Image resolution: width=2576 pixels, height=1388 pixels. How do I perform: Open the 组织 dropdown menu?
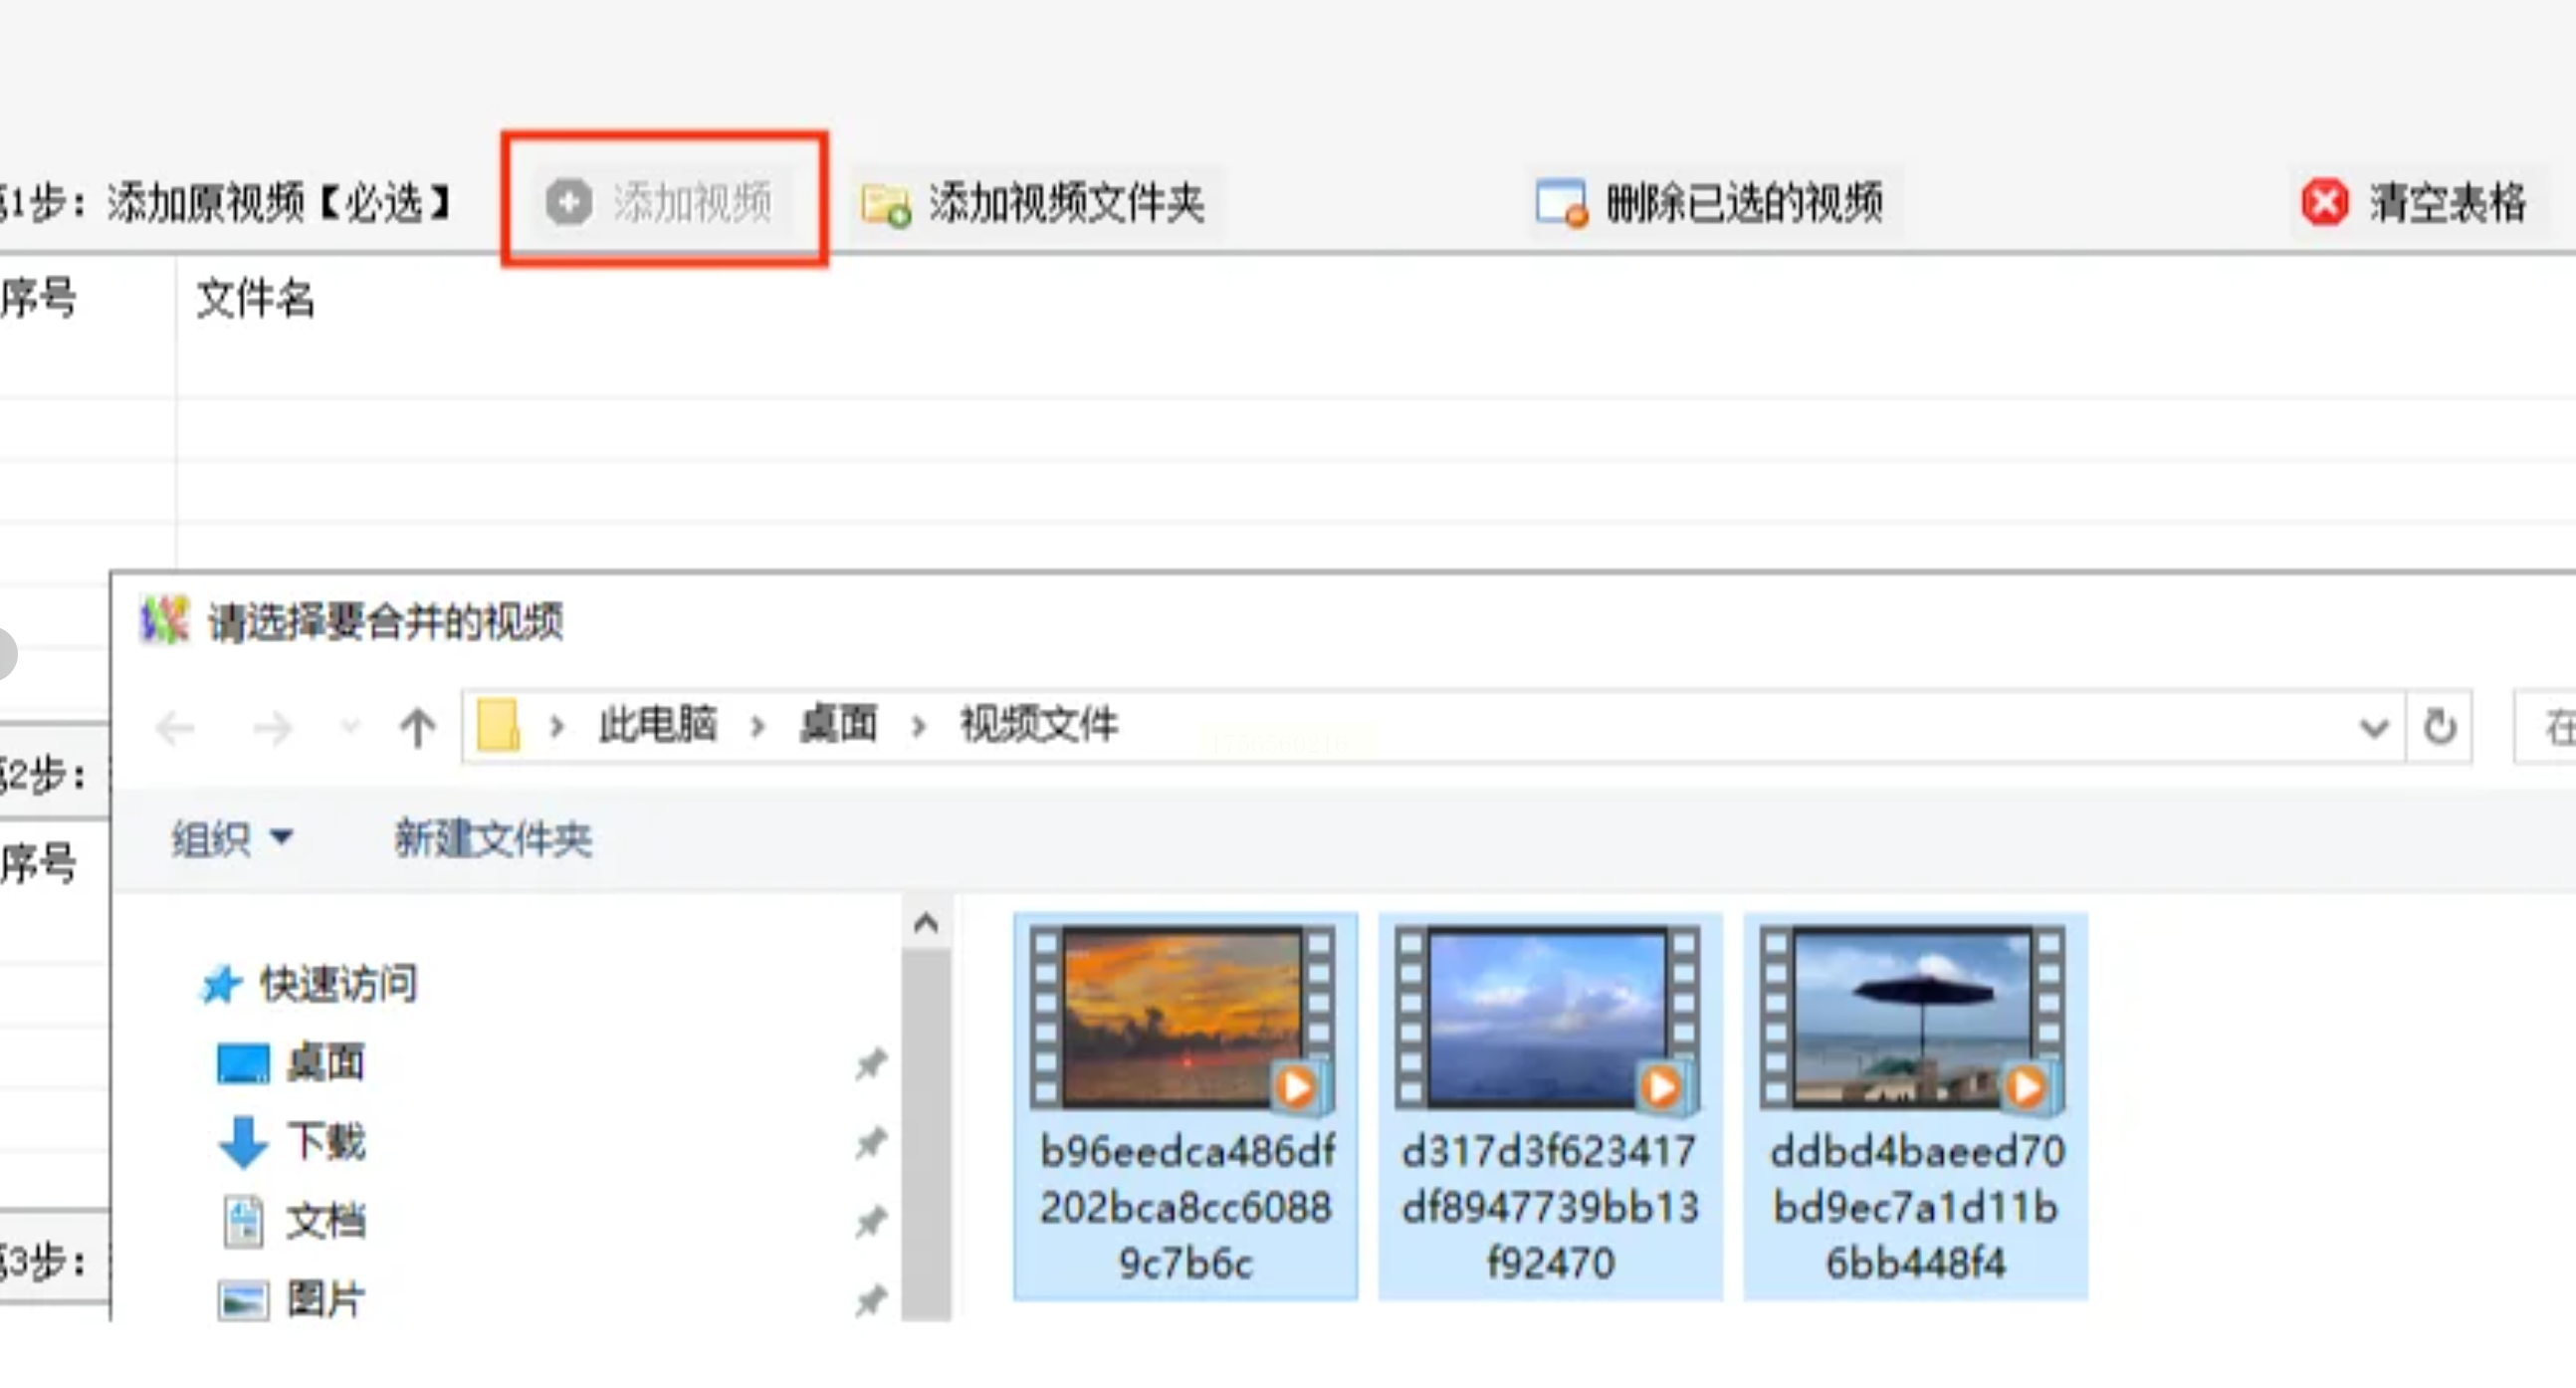coord(232,838)
